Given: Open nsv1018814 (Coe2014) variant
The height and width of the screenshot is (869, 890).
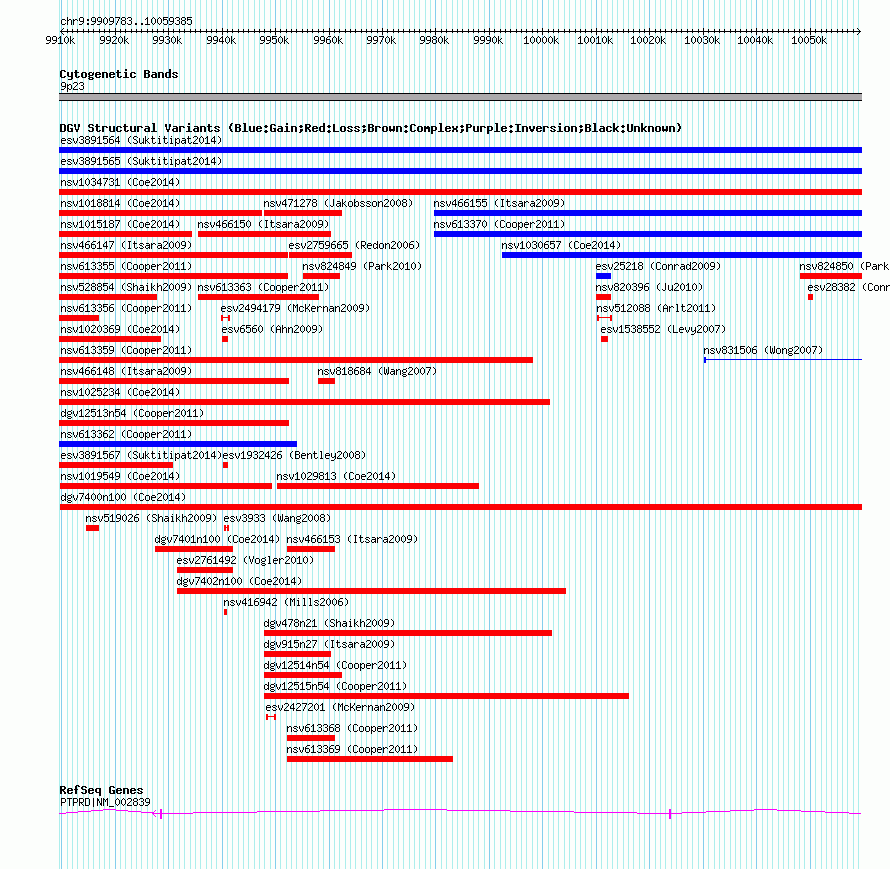Looking at the screenshot, I should click(x=120, y=203).
